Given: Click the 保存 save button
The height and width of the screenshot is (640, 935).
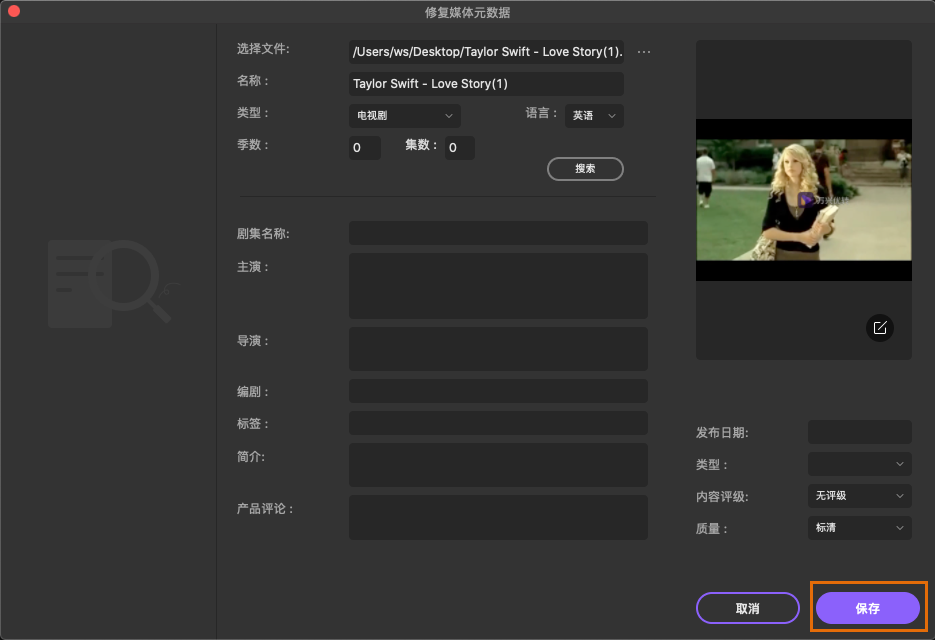Looking at the screenshot, I should click(x=867, y=608).
